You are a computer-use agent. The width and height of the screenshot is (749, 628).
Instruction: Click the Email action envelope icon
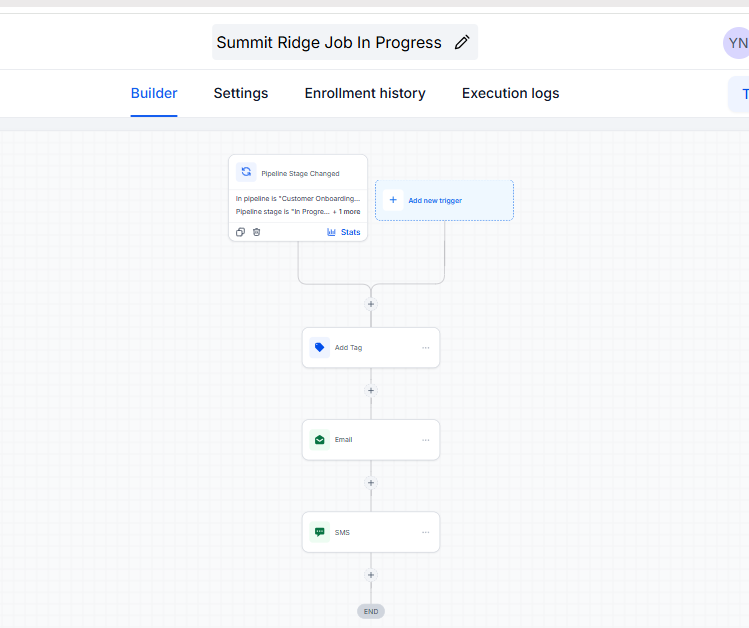click(320, 440)
